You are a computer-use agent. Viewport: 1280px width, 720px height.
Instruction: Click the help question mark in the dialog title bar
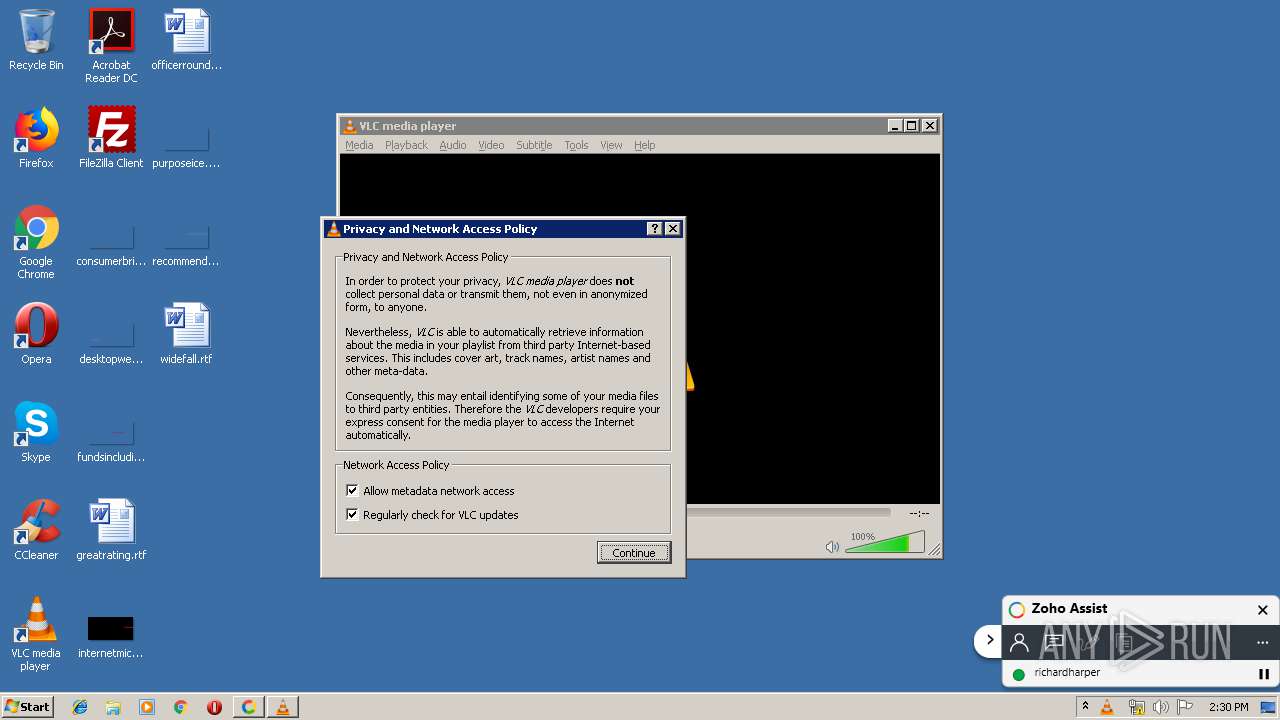click(654, 229)
